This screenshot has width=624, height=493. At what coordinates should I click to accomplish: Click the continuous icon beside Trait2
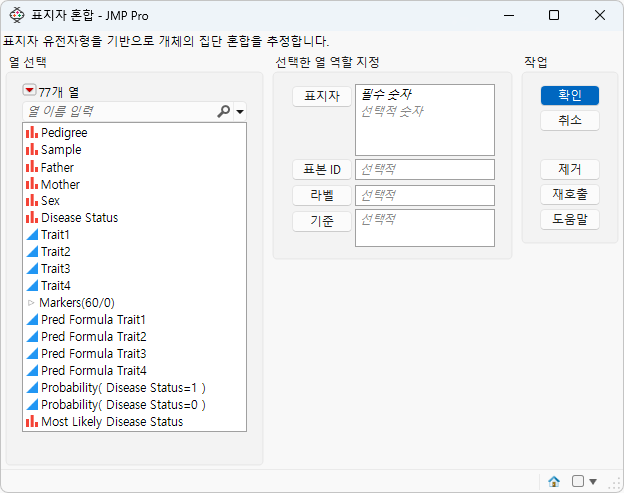[32, 252]
